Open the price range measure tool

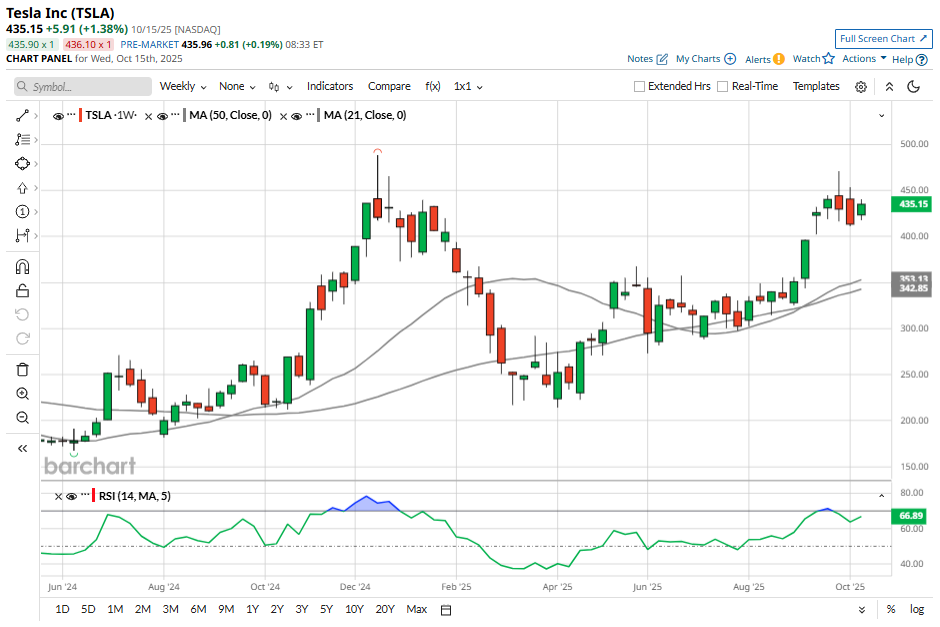pyautogui.click(x=22, y=236)
